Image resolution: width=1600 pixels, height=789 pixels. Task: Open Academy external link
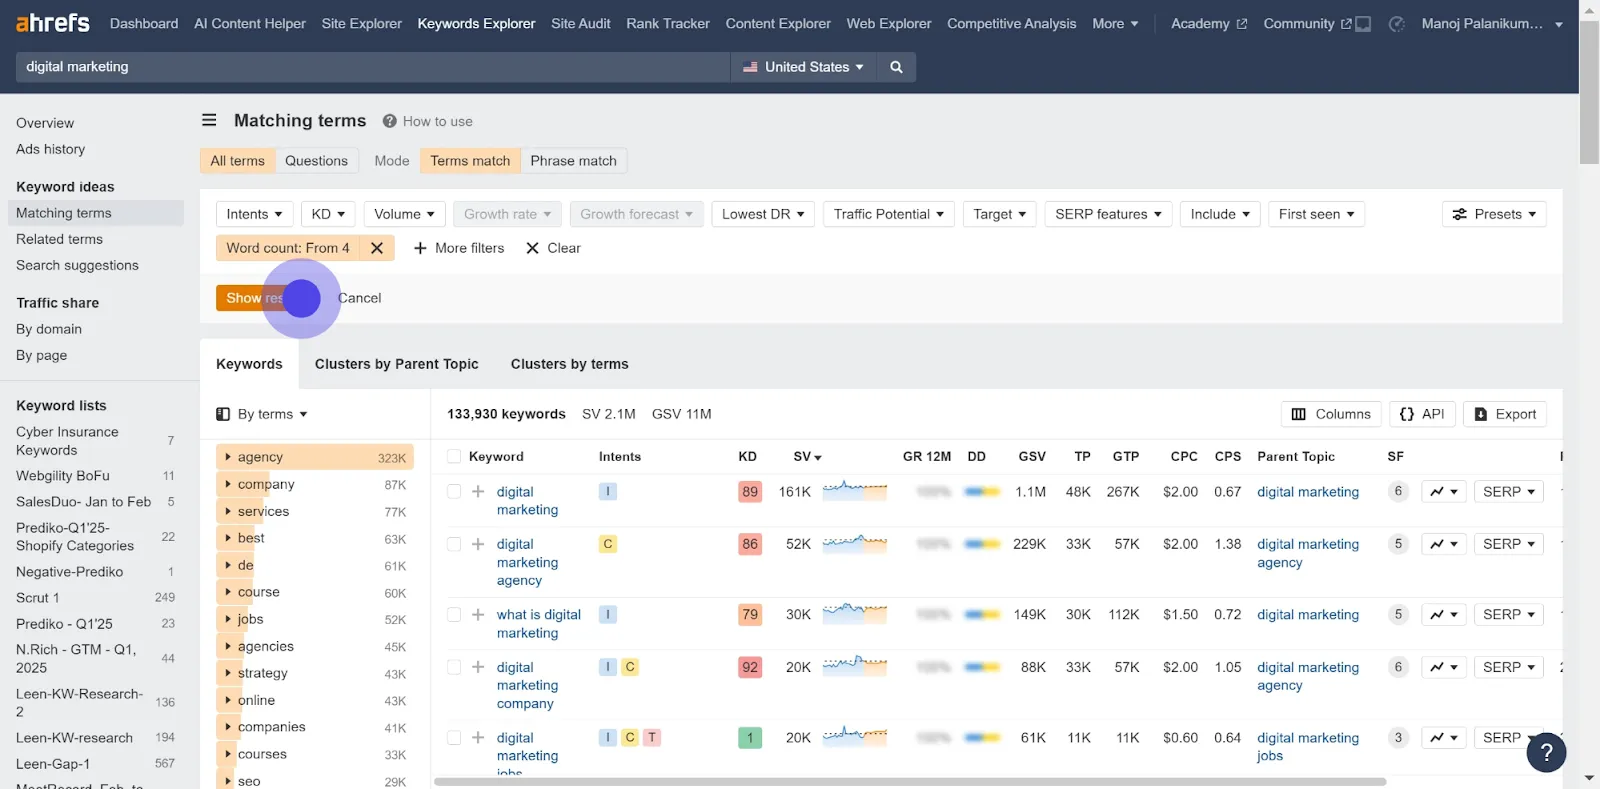pos(1209,23)
